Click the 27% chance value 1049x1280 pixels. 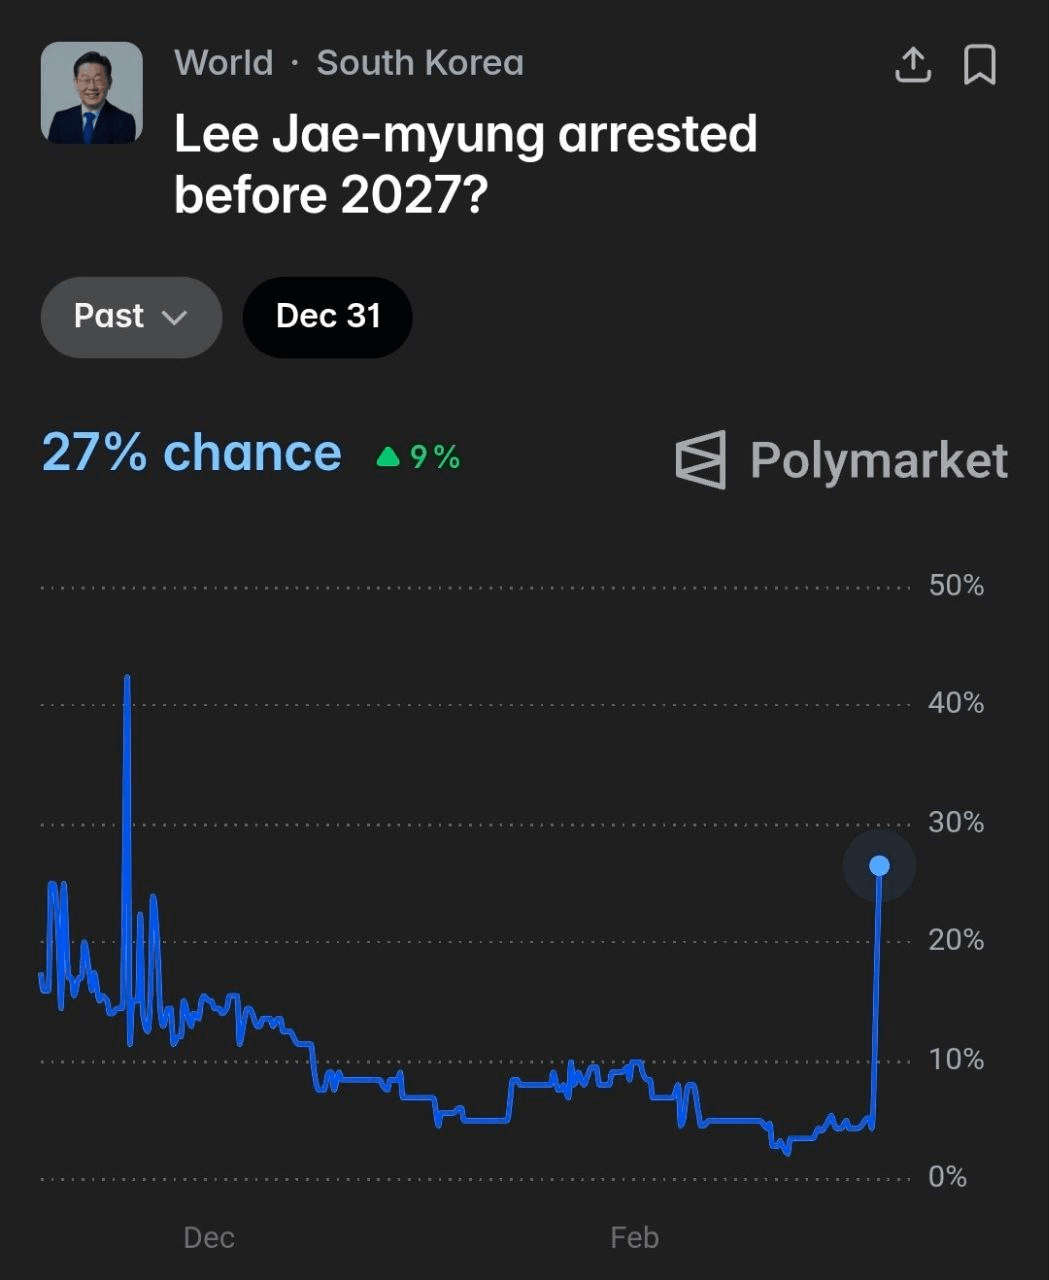(191, 453)
